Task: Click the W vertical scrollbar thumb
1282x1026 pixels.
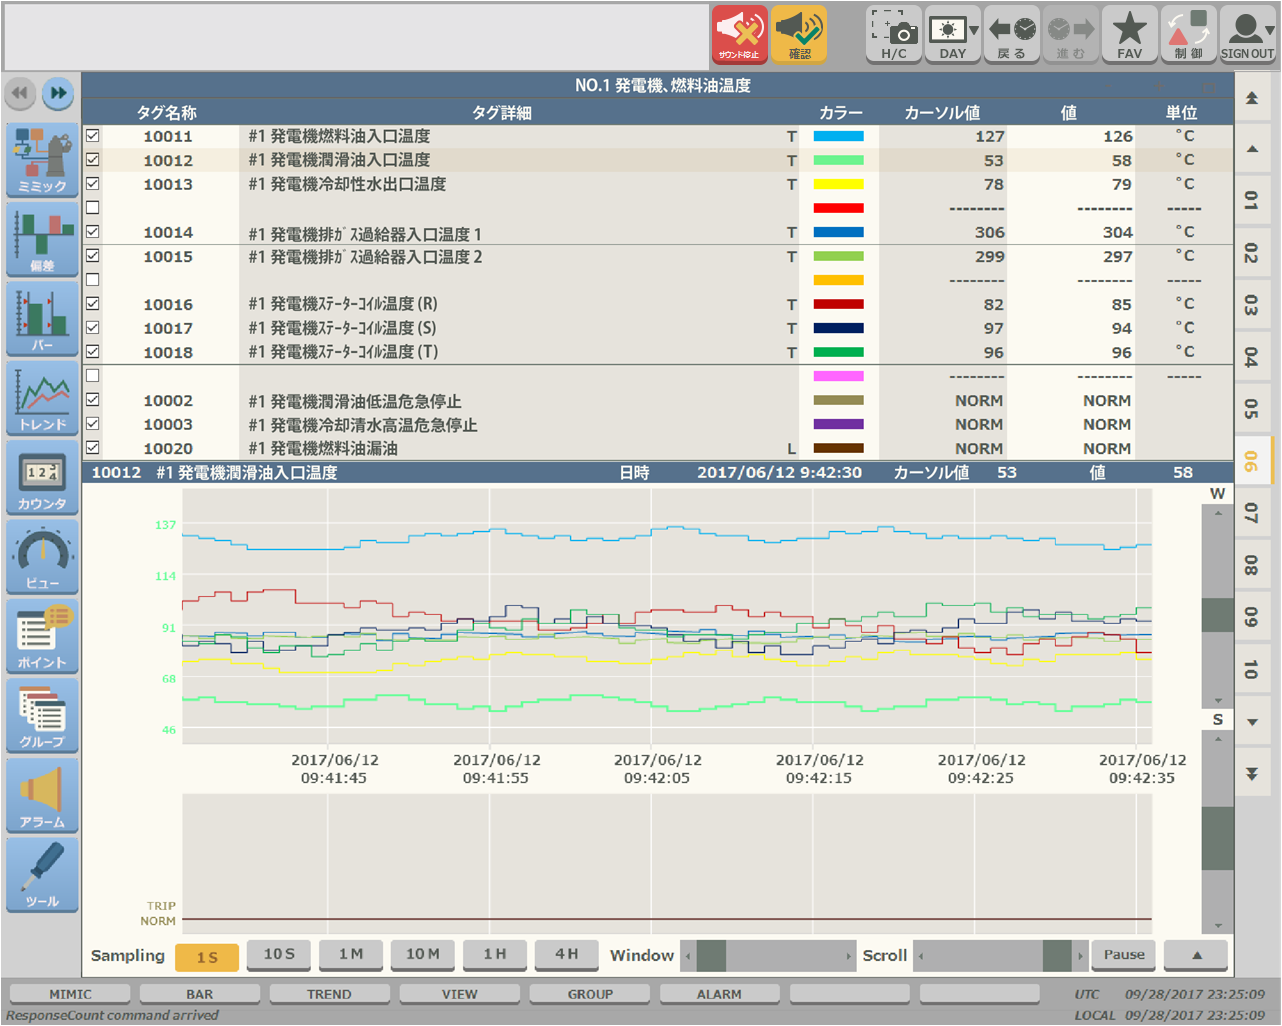Action: [x=1218, y=615]
